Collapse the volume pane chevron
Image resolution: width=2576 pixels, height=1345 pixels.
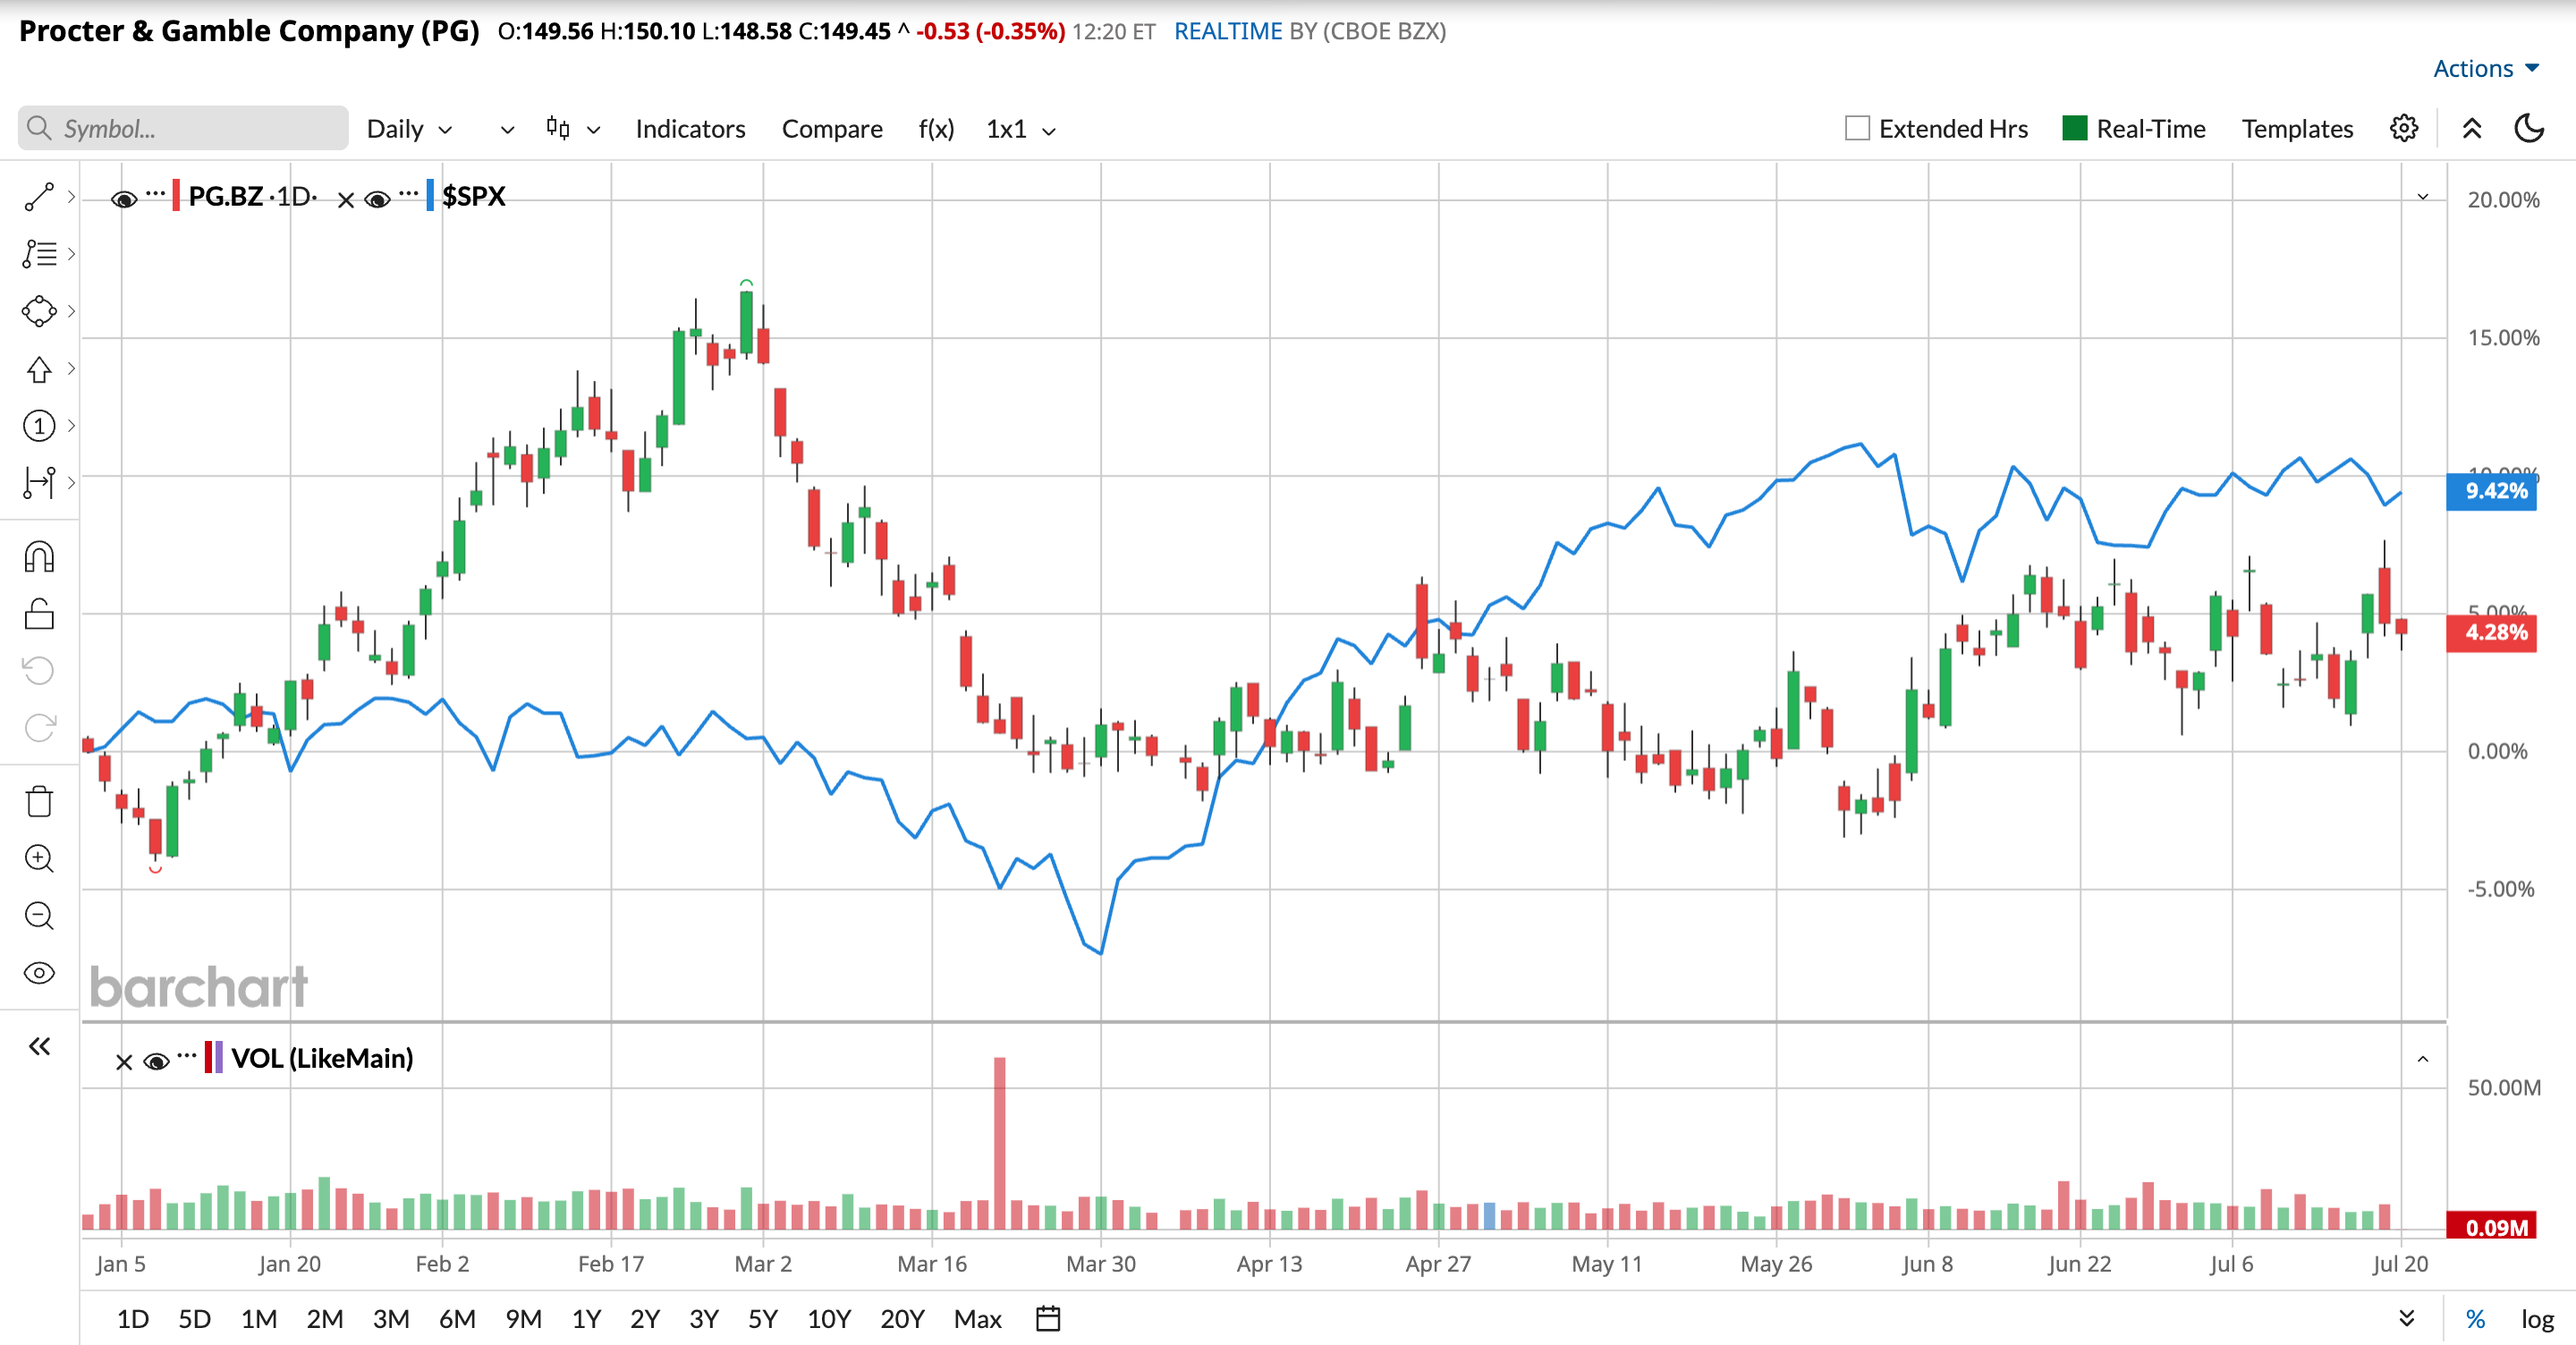click(x=2423, y=1059)
